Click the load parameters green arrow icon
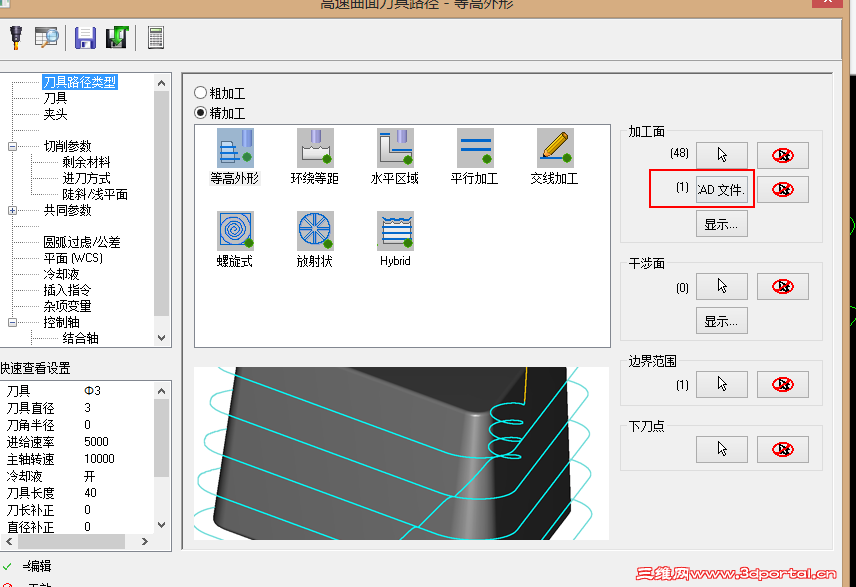This screenshot has height=587, width=856. coord(117,38)
